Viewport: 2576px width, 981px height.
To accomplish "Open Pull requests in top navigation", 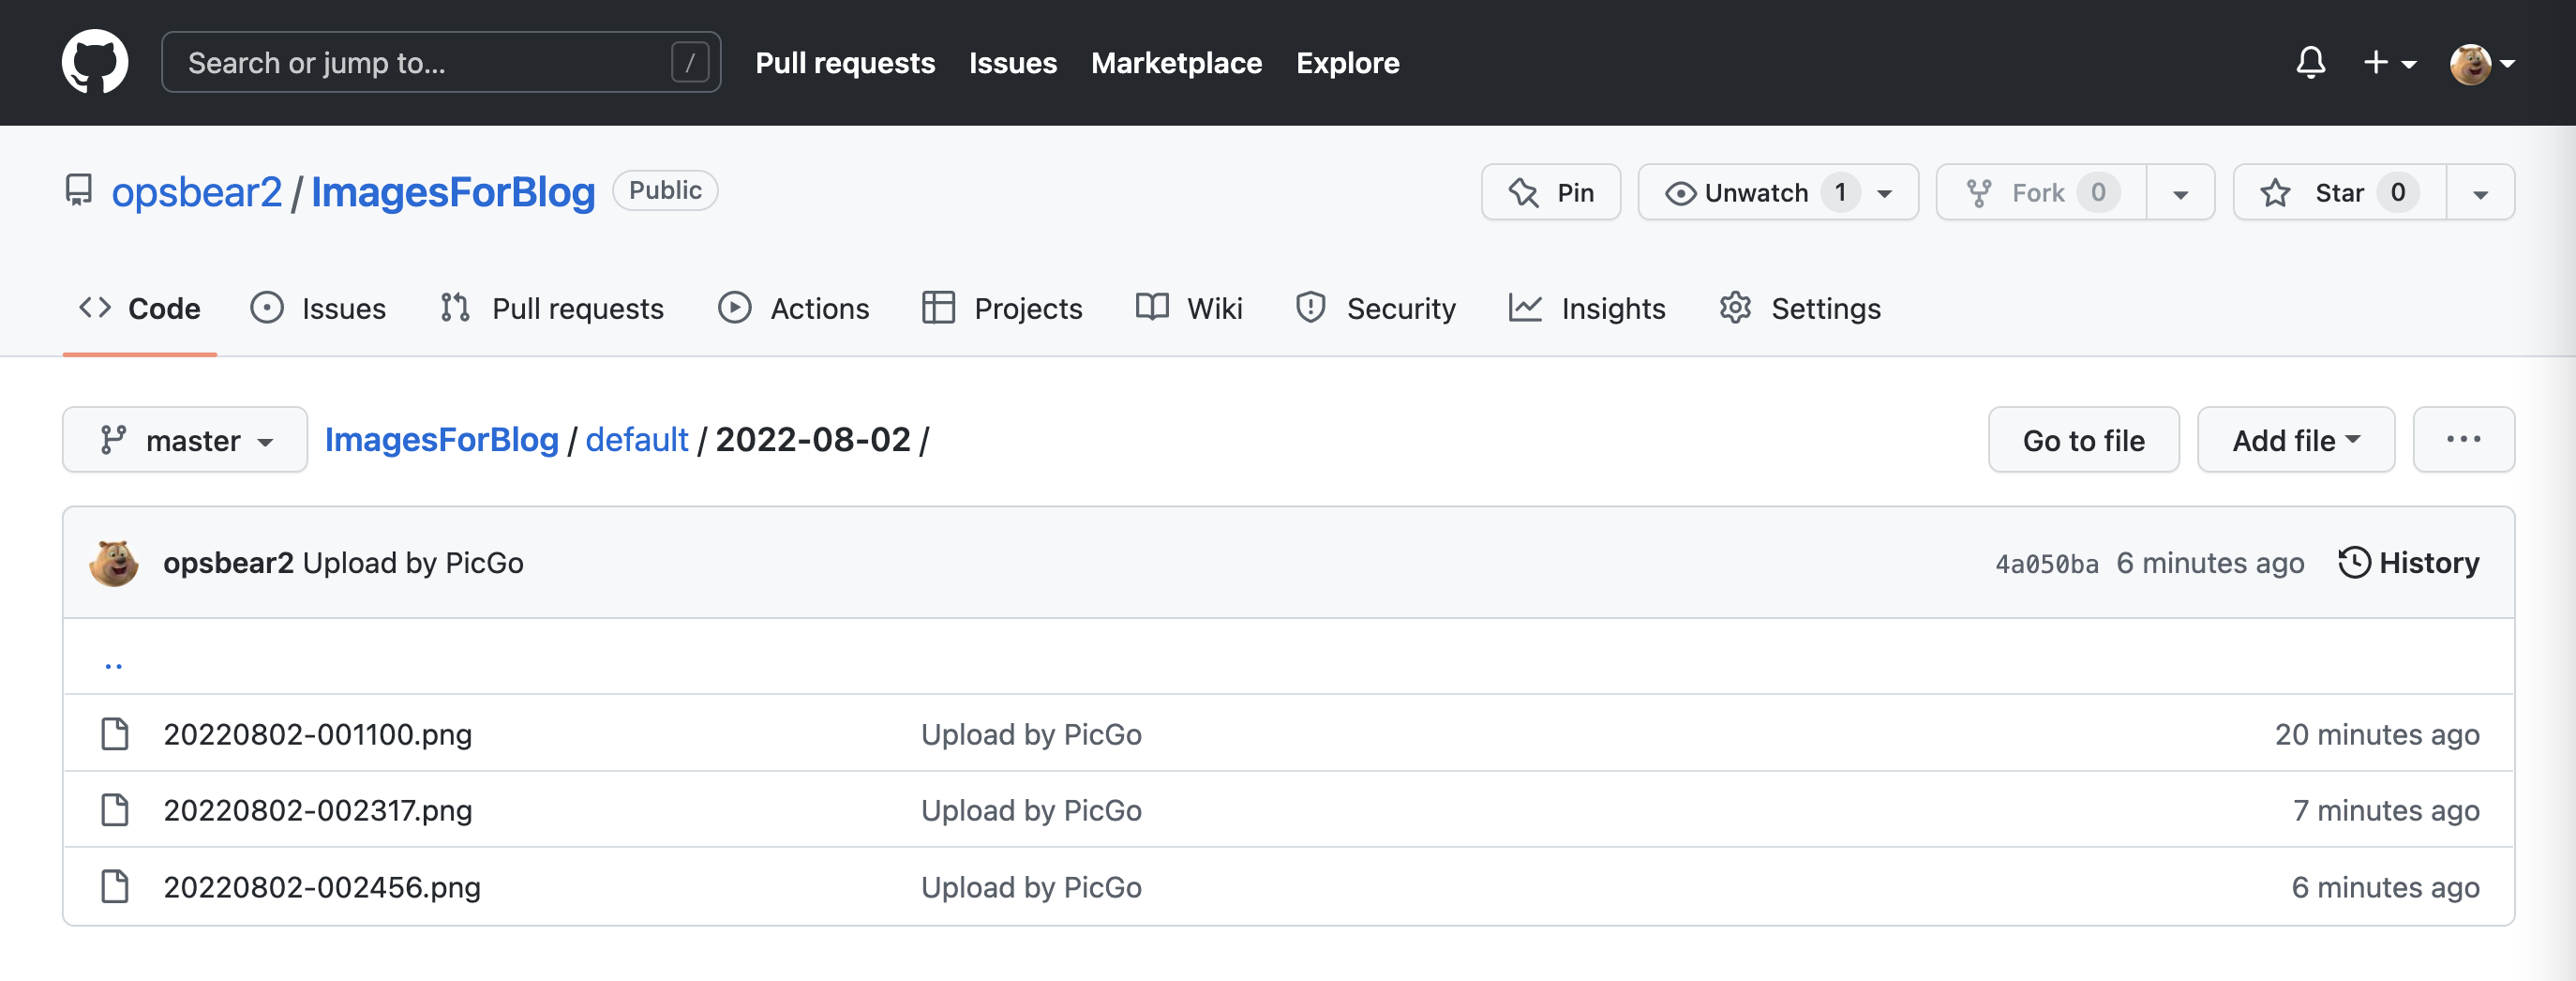I will tap(845, 62).
